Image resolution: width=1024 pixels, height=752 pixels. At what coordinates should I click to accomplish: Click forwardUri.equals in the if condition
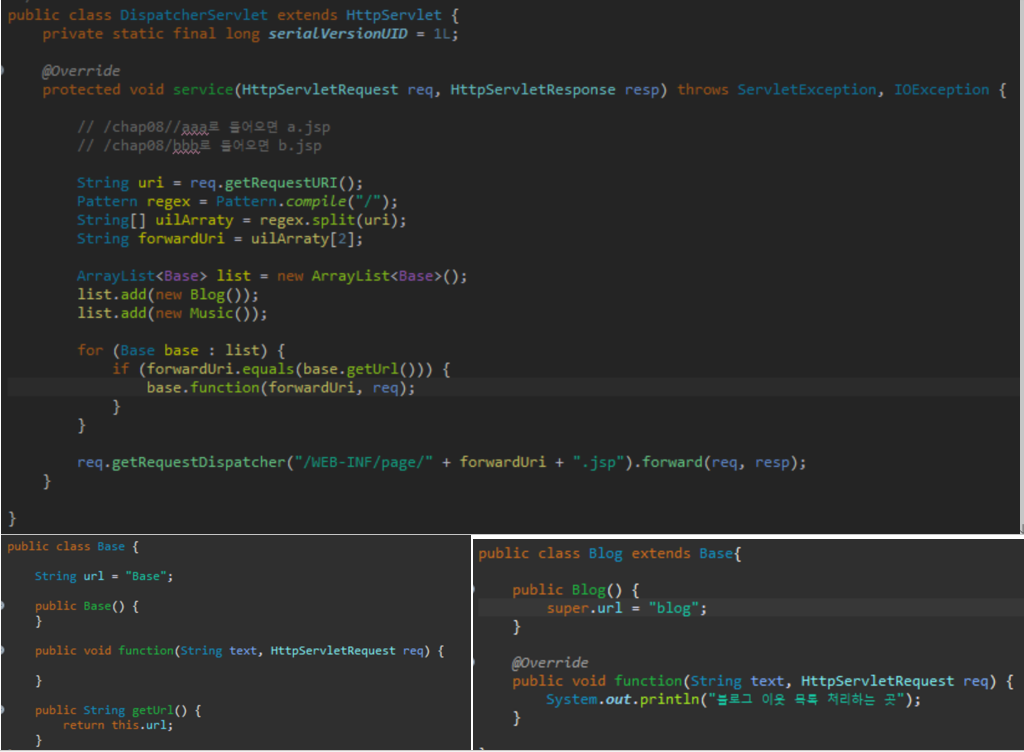[x=220, y=369]
